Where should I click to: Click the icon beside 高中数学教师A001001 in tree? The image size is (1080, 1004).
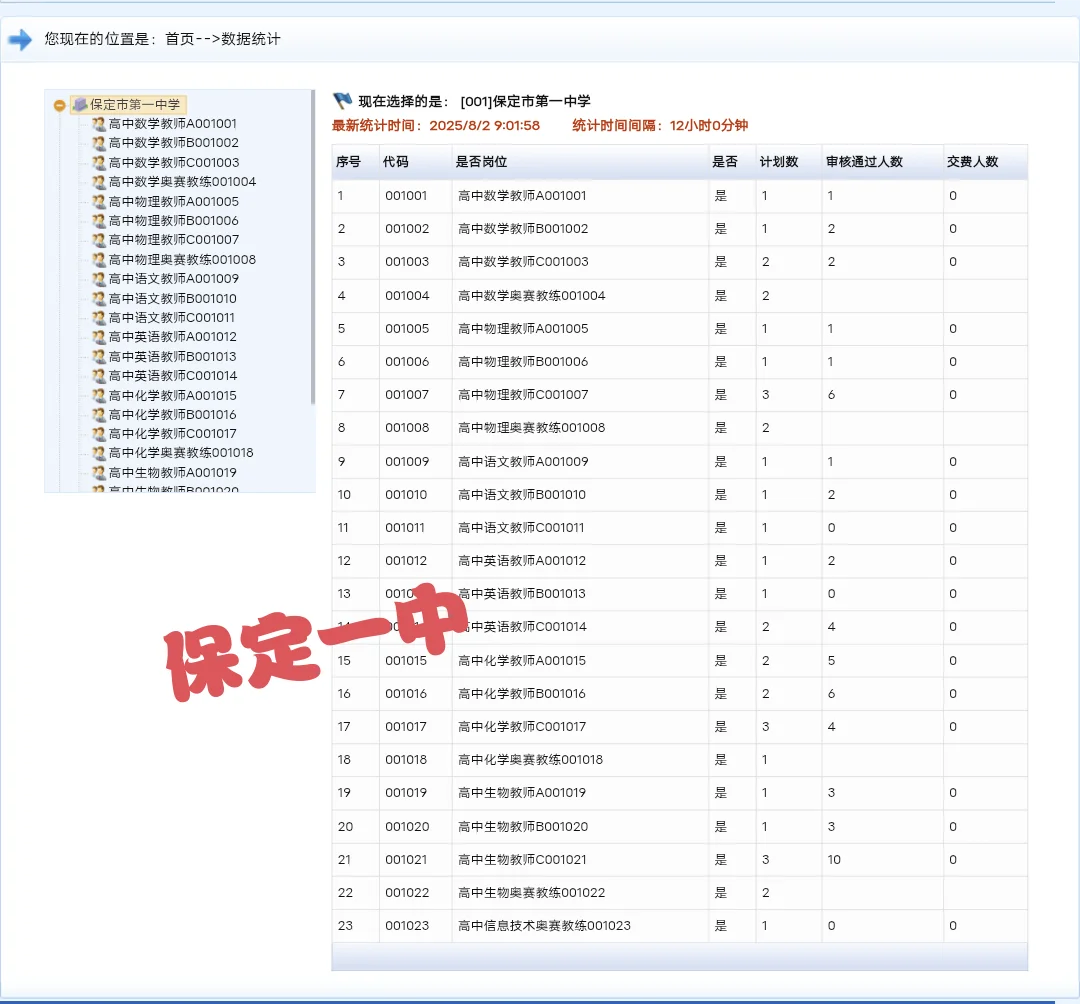click(98, 124)
